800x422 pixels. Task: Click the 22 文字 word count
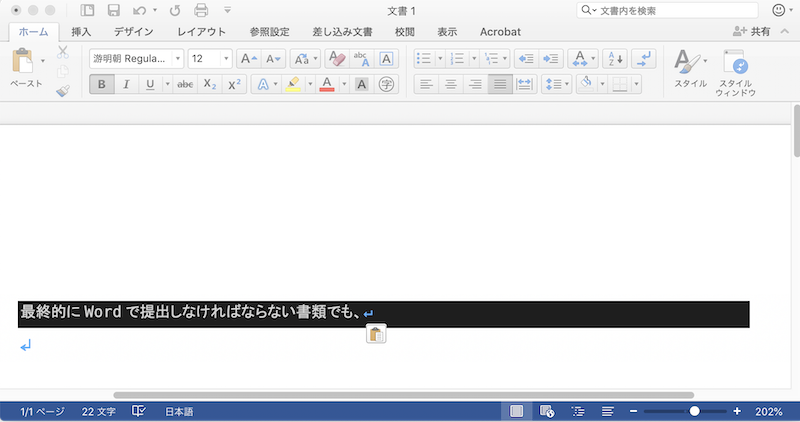[98, 412]
